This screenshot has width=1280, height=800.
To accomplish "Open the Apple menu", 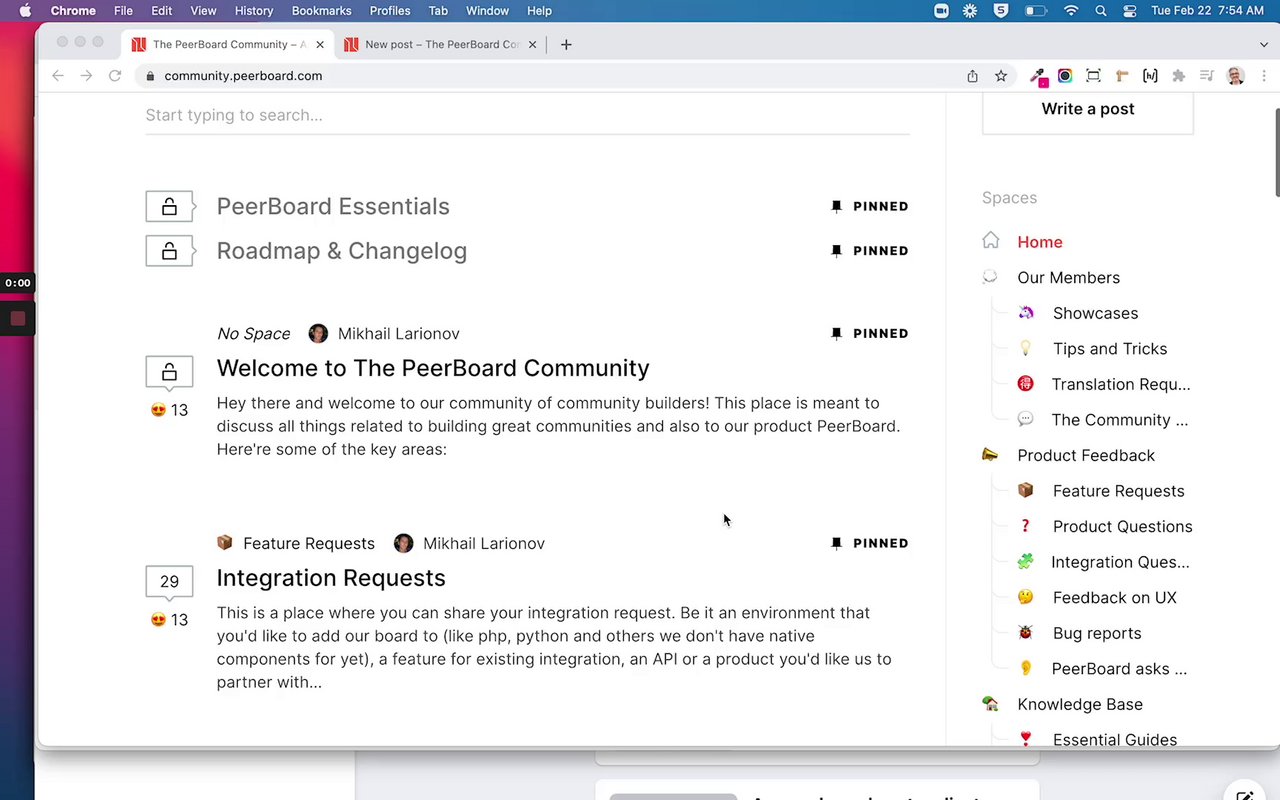I will click(x=25, y=11).
